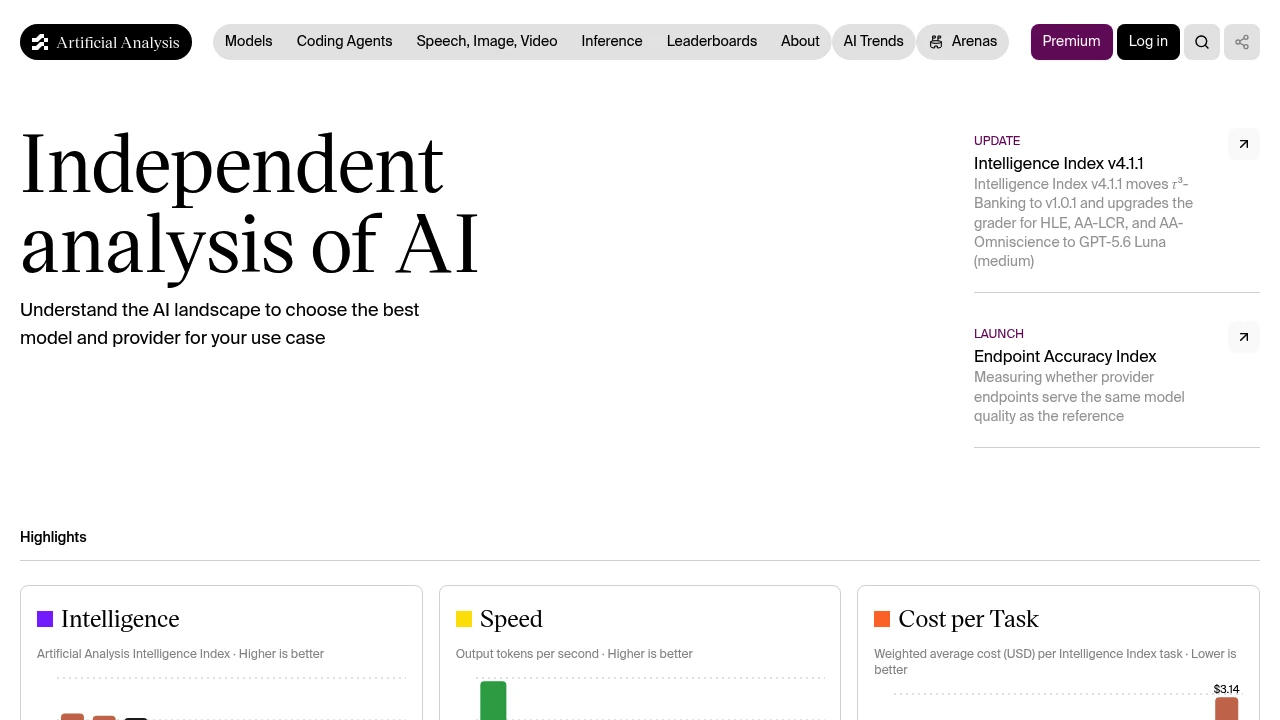Image resolution: width=1280 pixels, height=720 pixels.
Task: Open the search icon button
Action: pyautogui.click(x=1202, y=42)
